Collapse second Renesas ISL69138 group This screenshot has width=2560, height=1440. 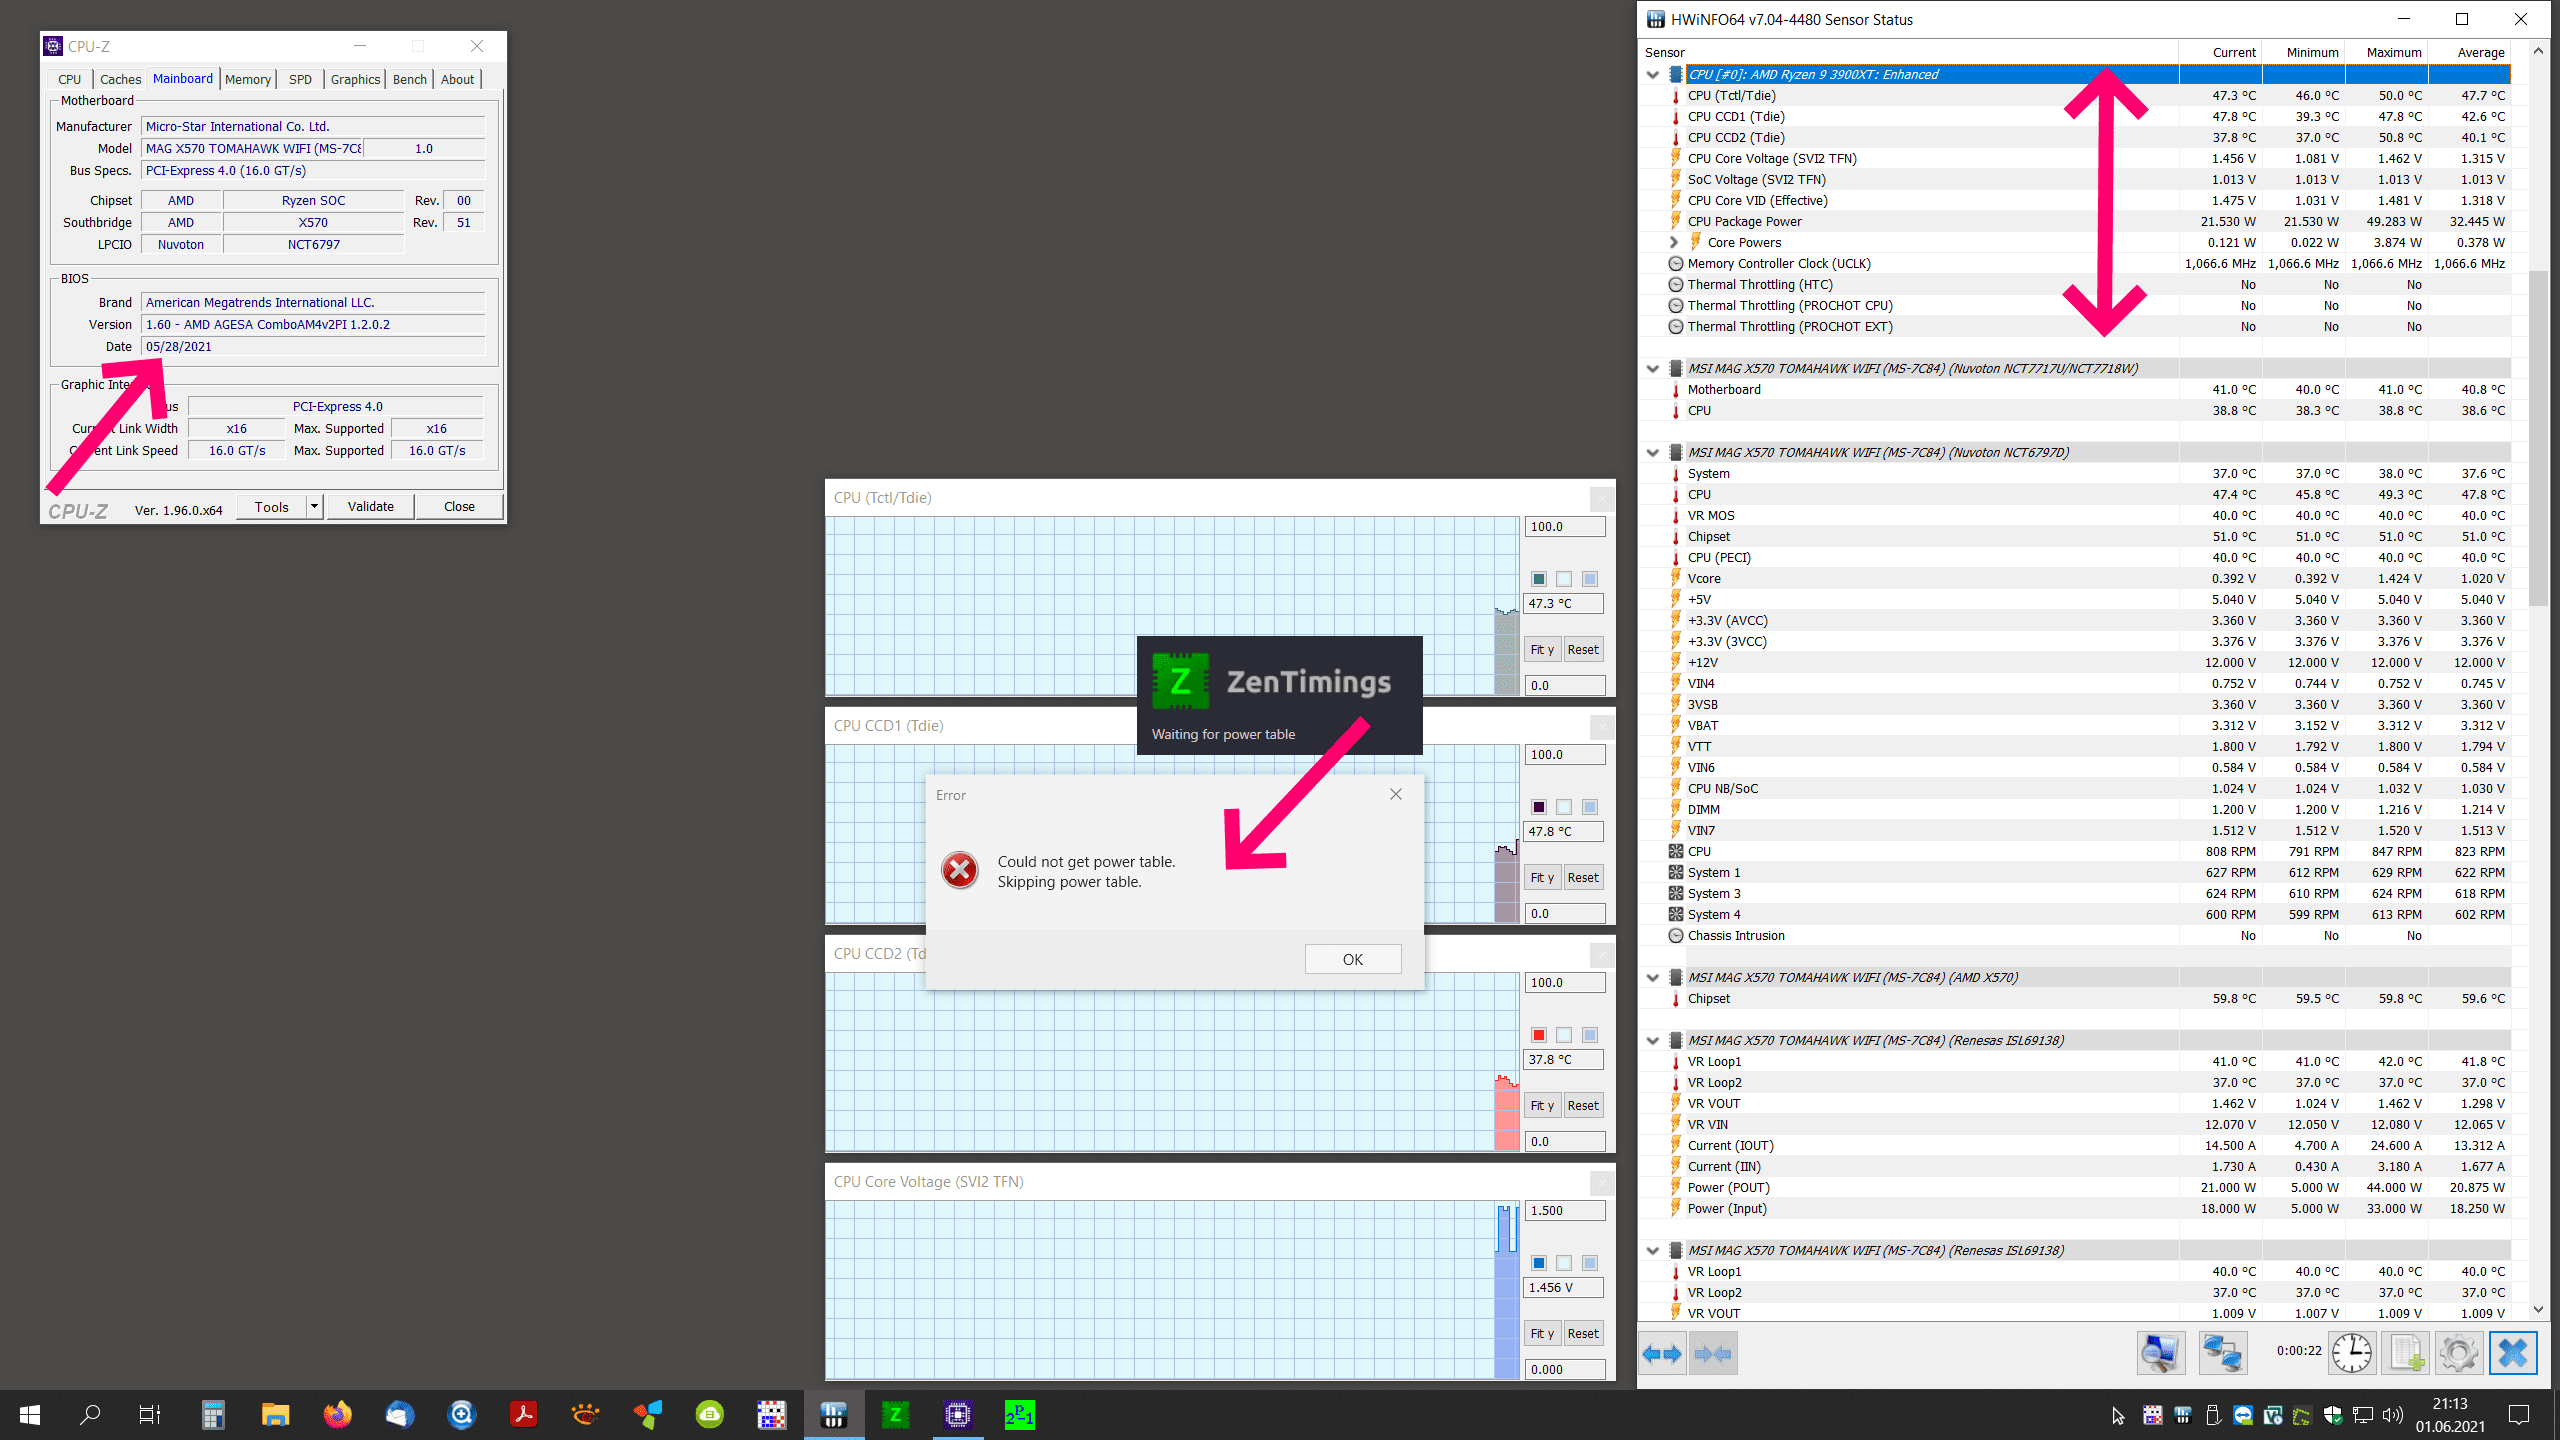(x=1653, y=1251)
